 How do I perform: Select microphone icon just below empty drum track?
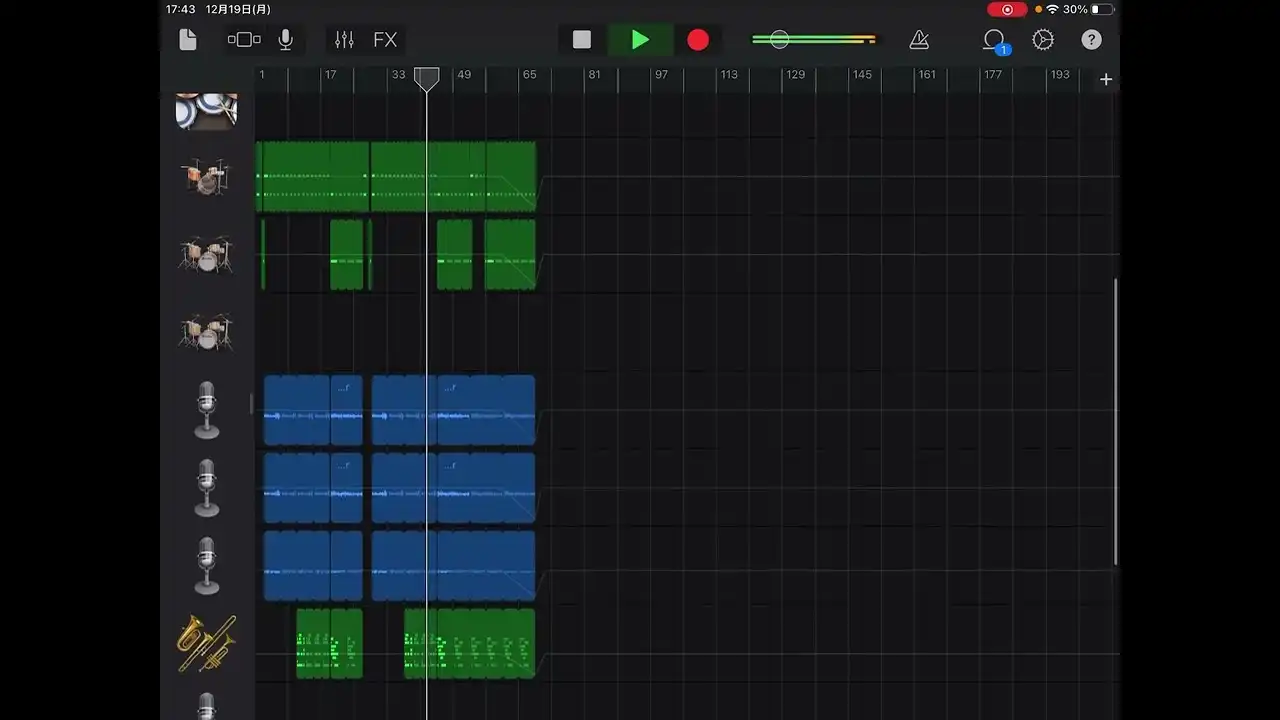[x=206, y=410]
